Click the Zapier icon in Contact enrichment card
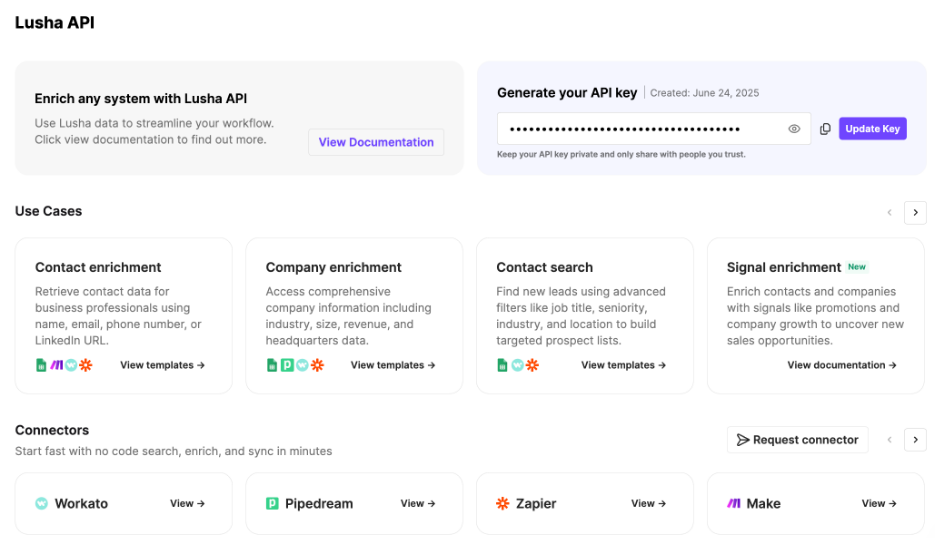This screenshot has width=935, height=538. click(86, 365)
